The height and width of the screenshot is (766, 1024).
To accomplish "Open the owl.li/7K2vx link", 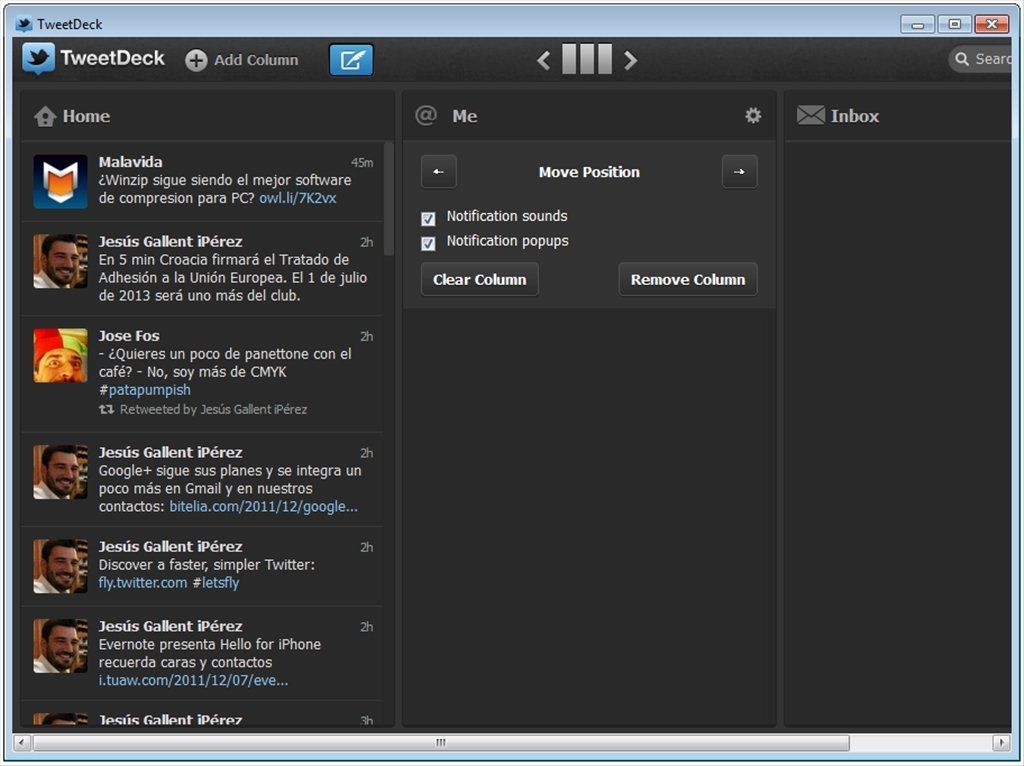I will coord(298,198).
